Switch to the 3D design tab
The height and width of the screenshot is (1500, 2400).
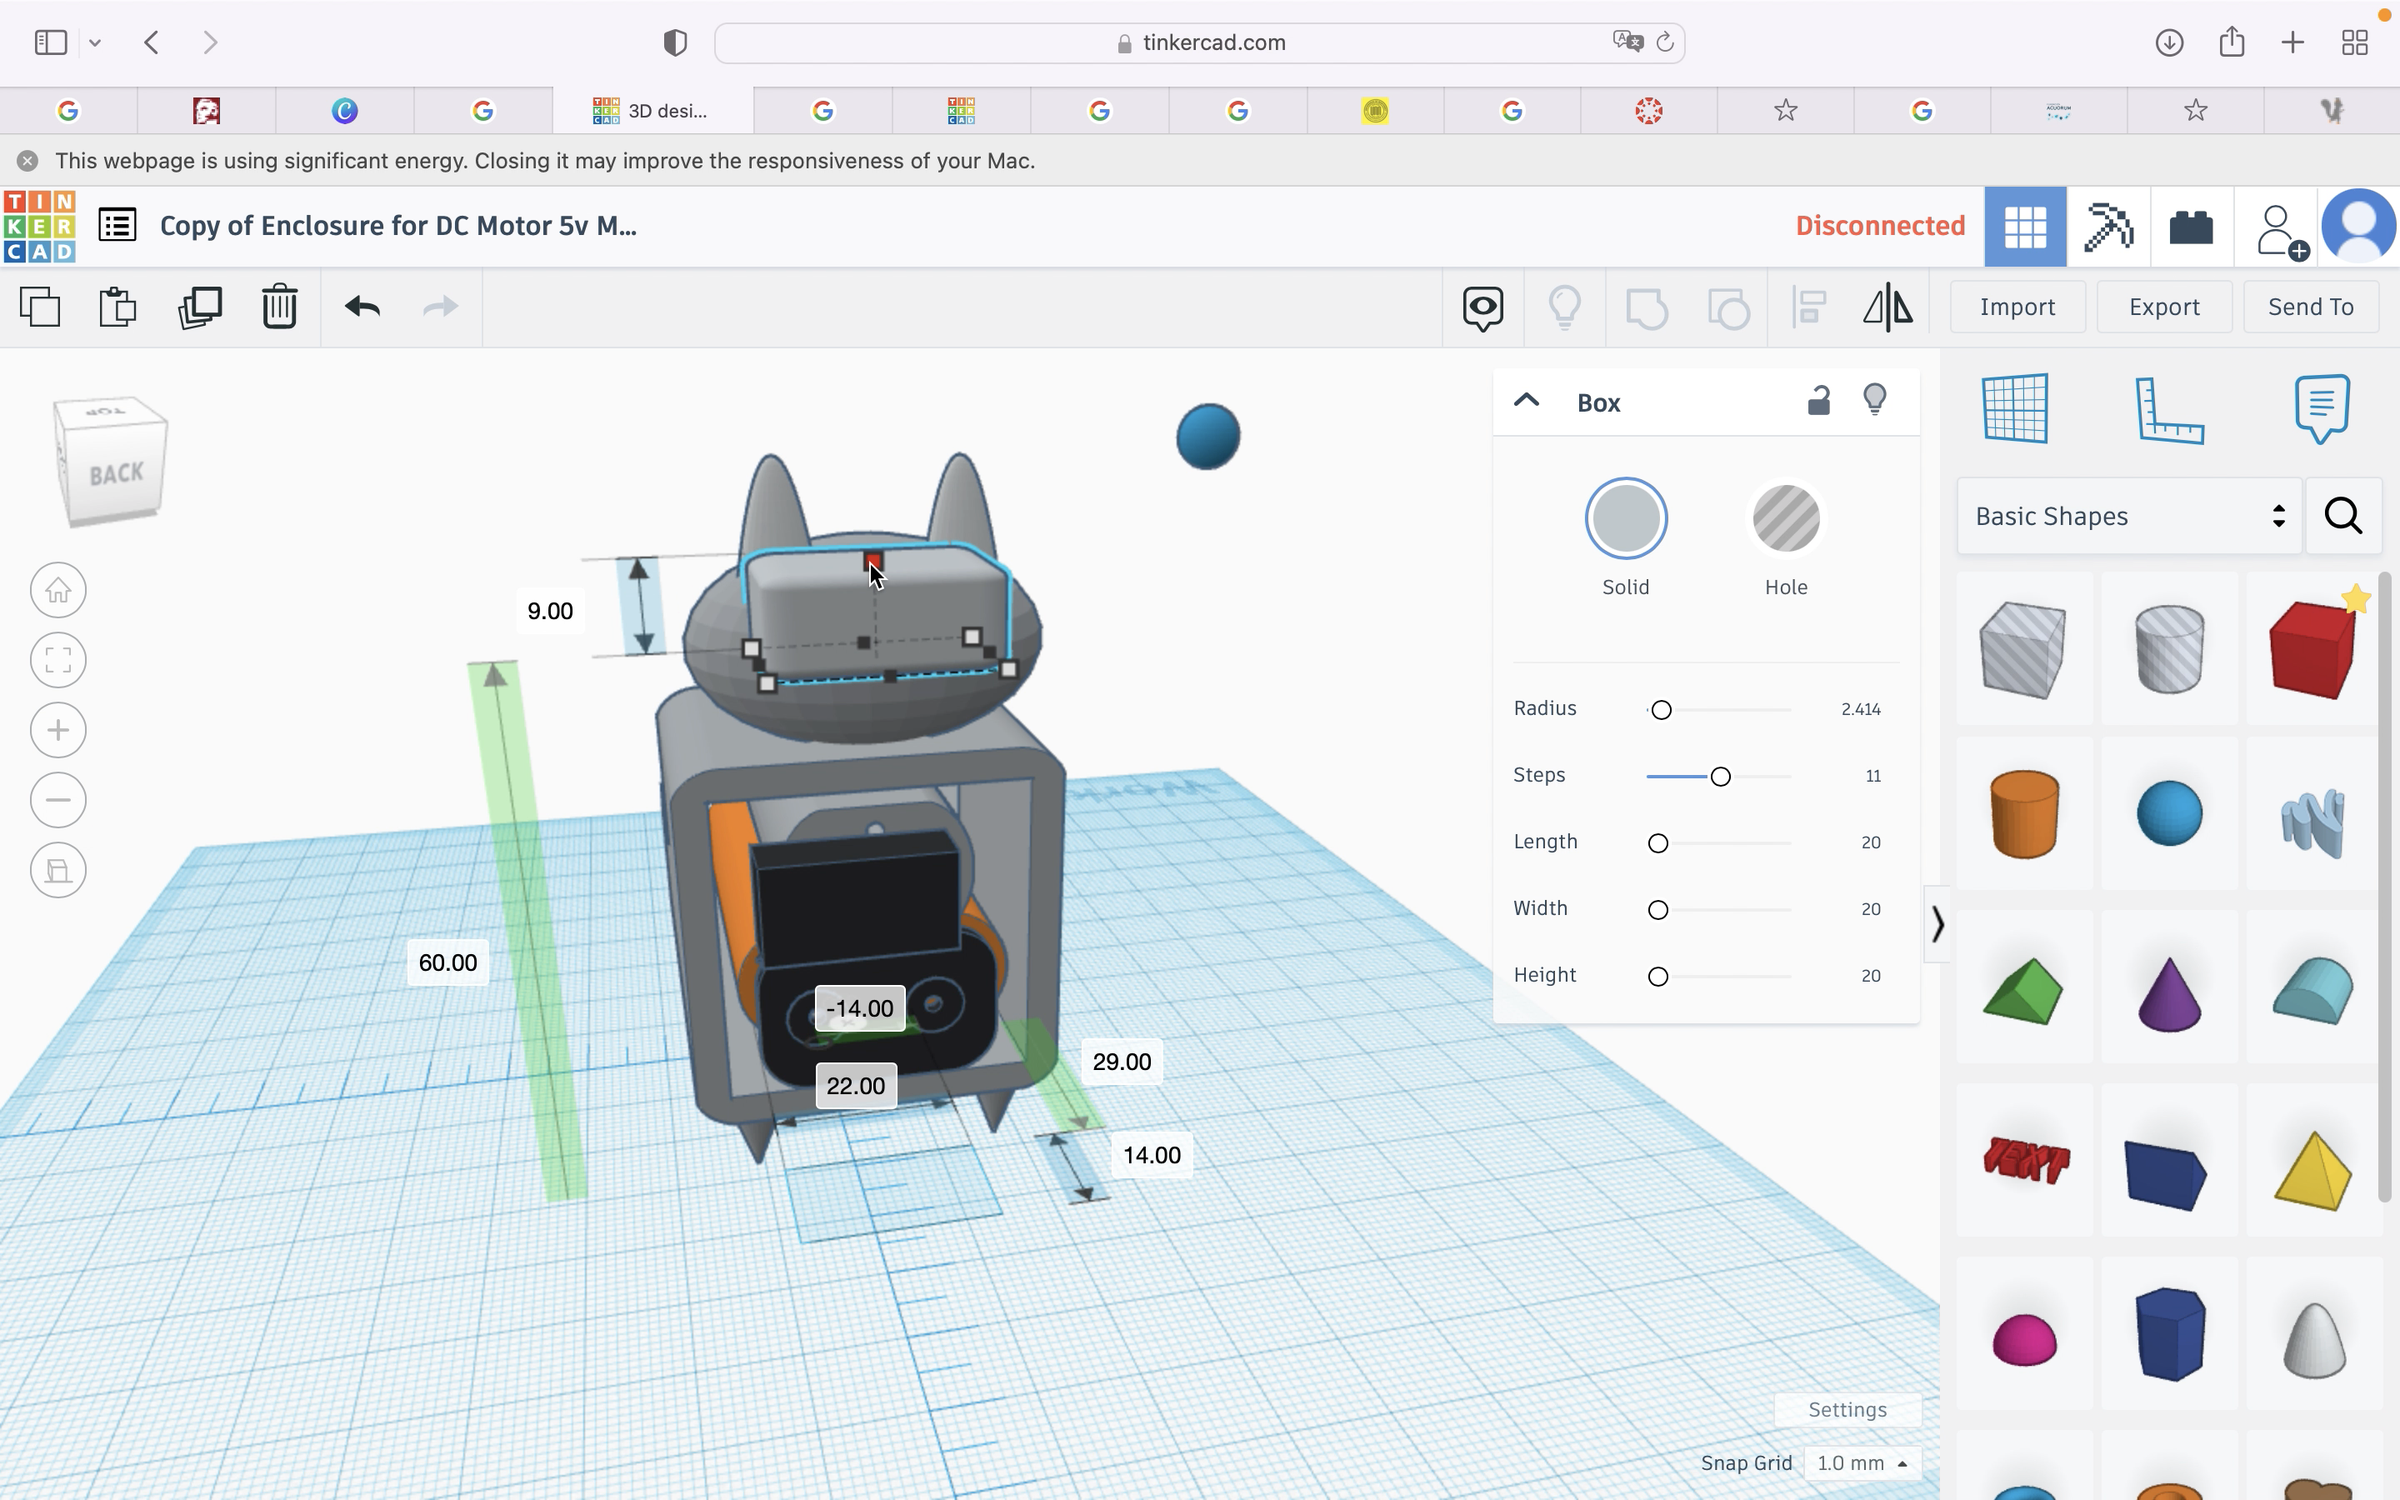click(653, 110)
